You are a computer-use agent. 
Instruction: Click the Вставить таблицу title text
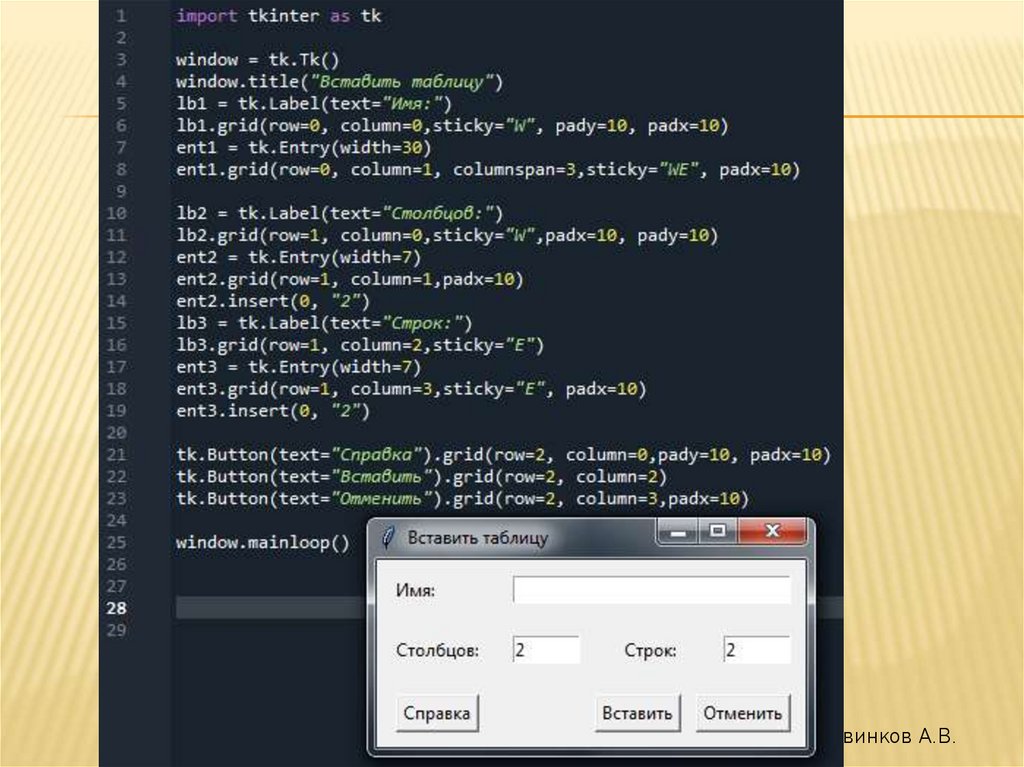coord(478,538)
